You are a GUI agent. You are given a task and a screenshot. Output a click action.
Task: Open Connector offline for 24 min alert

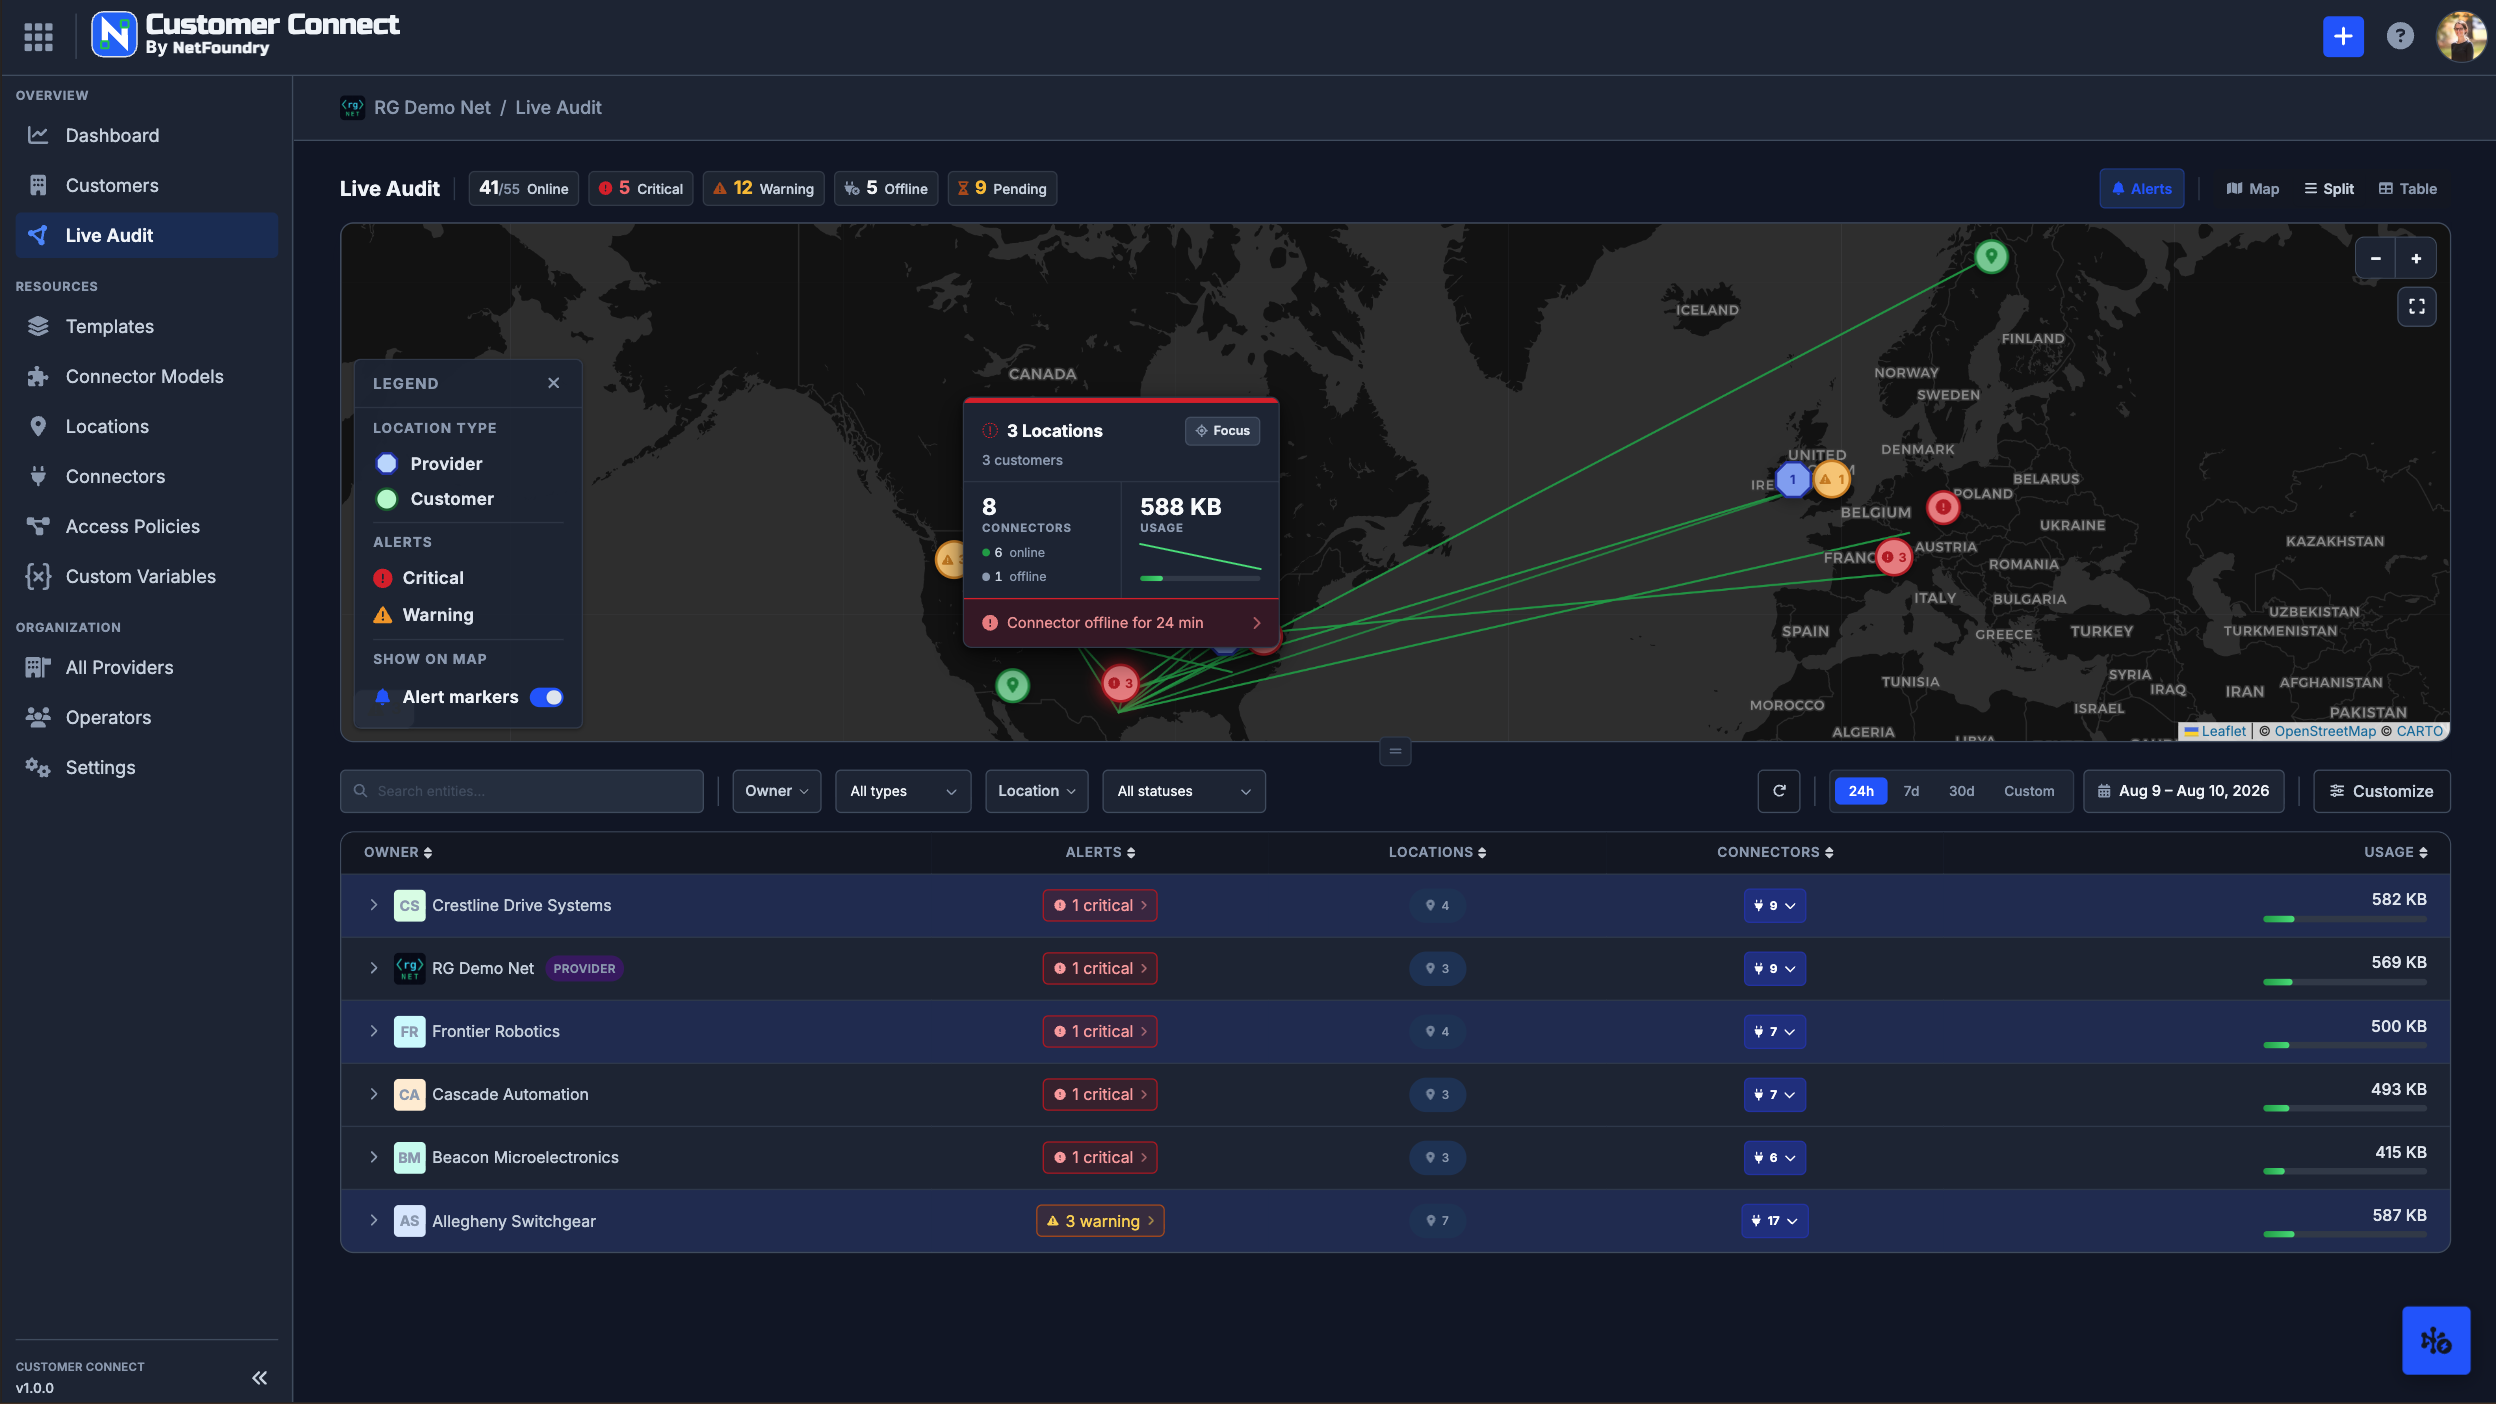(x=1121, y=623)
